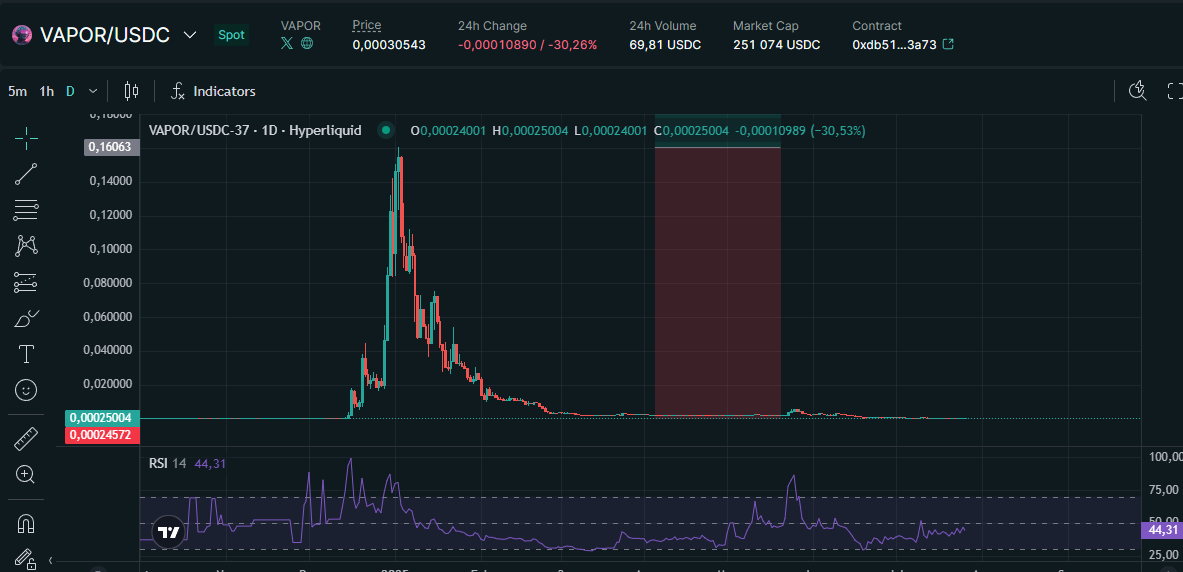Select the pattern drawing tool
Image resolution: width=1183 pixels, height=572 pixels.
(26, 245)
